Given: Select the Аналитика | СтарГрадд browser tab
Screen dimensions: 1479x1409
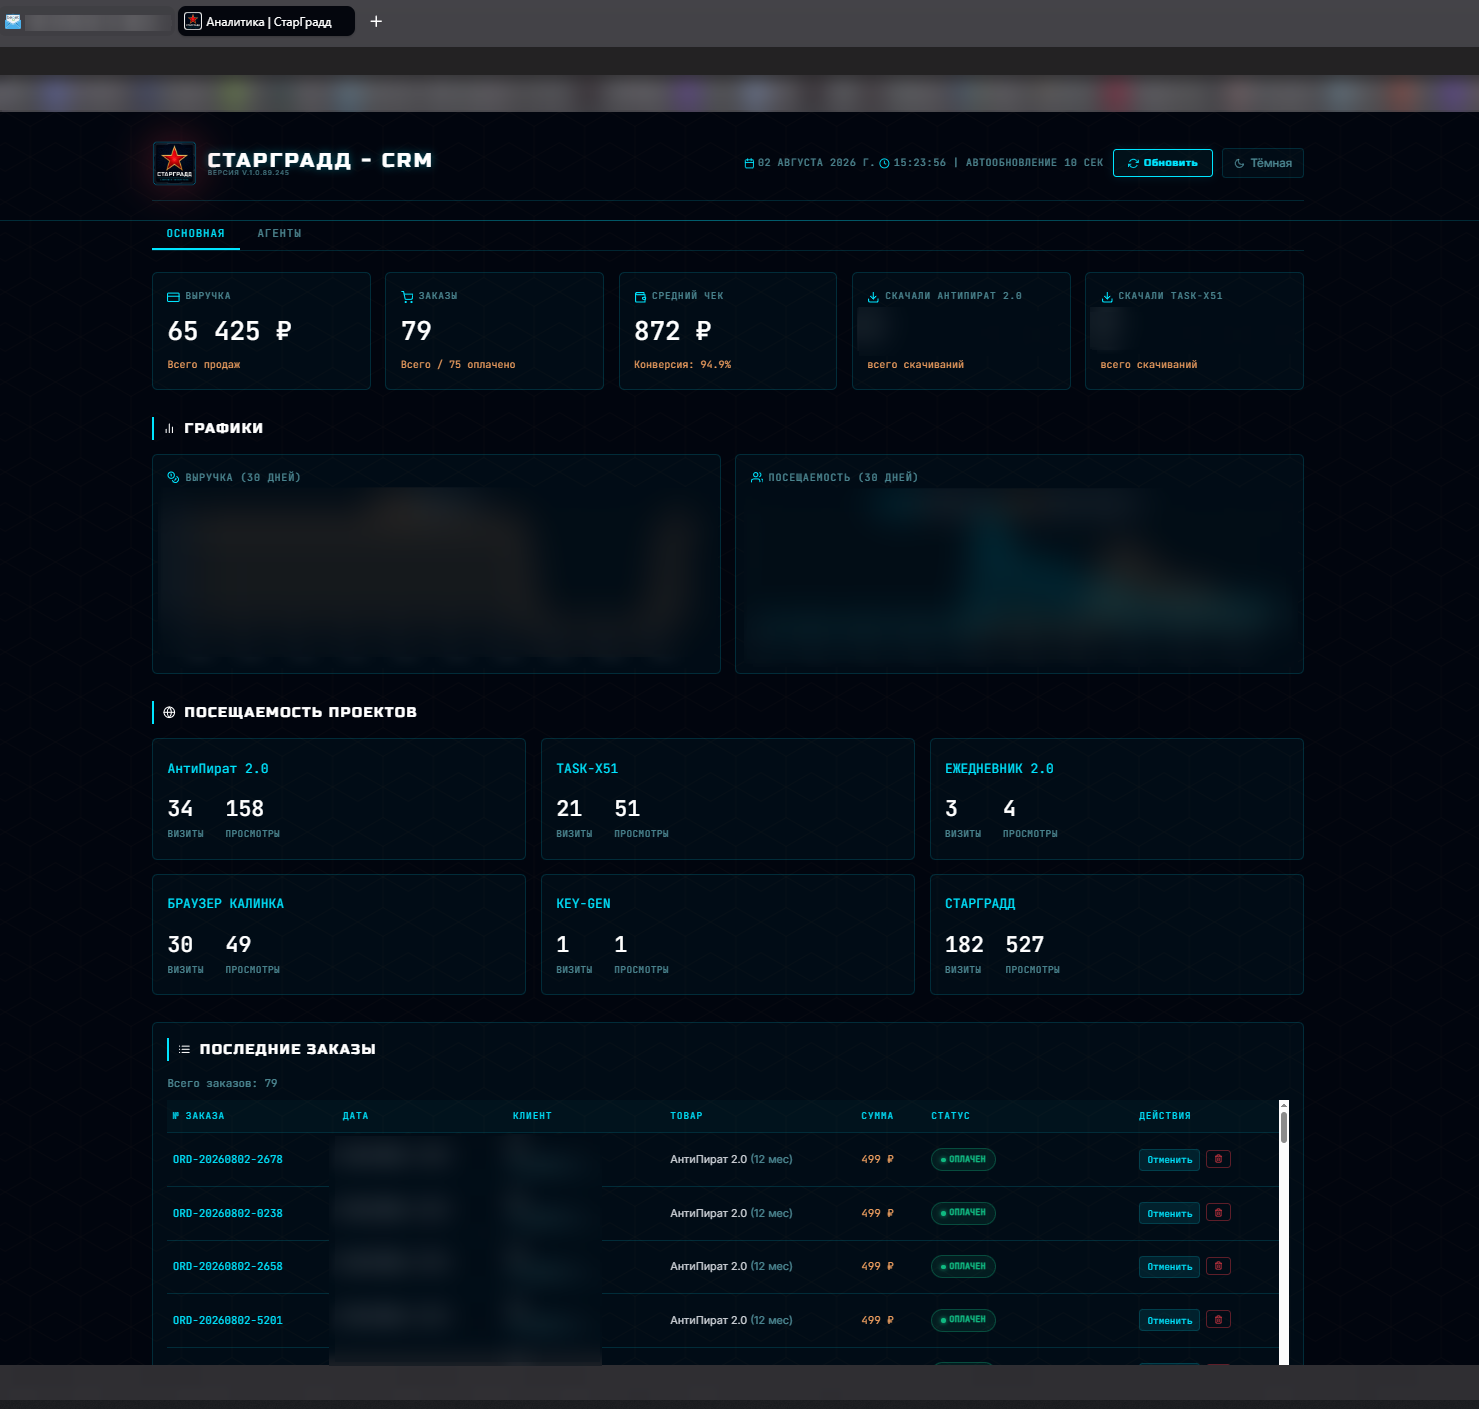Looking at the screenshot, I should point(266,21).
